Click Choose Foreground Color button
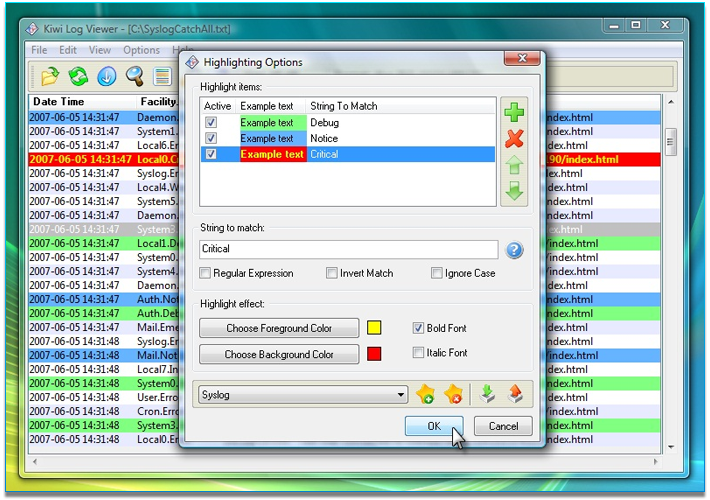This screenshot has height=500, width=710. (x=279, y=328)
